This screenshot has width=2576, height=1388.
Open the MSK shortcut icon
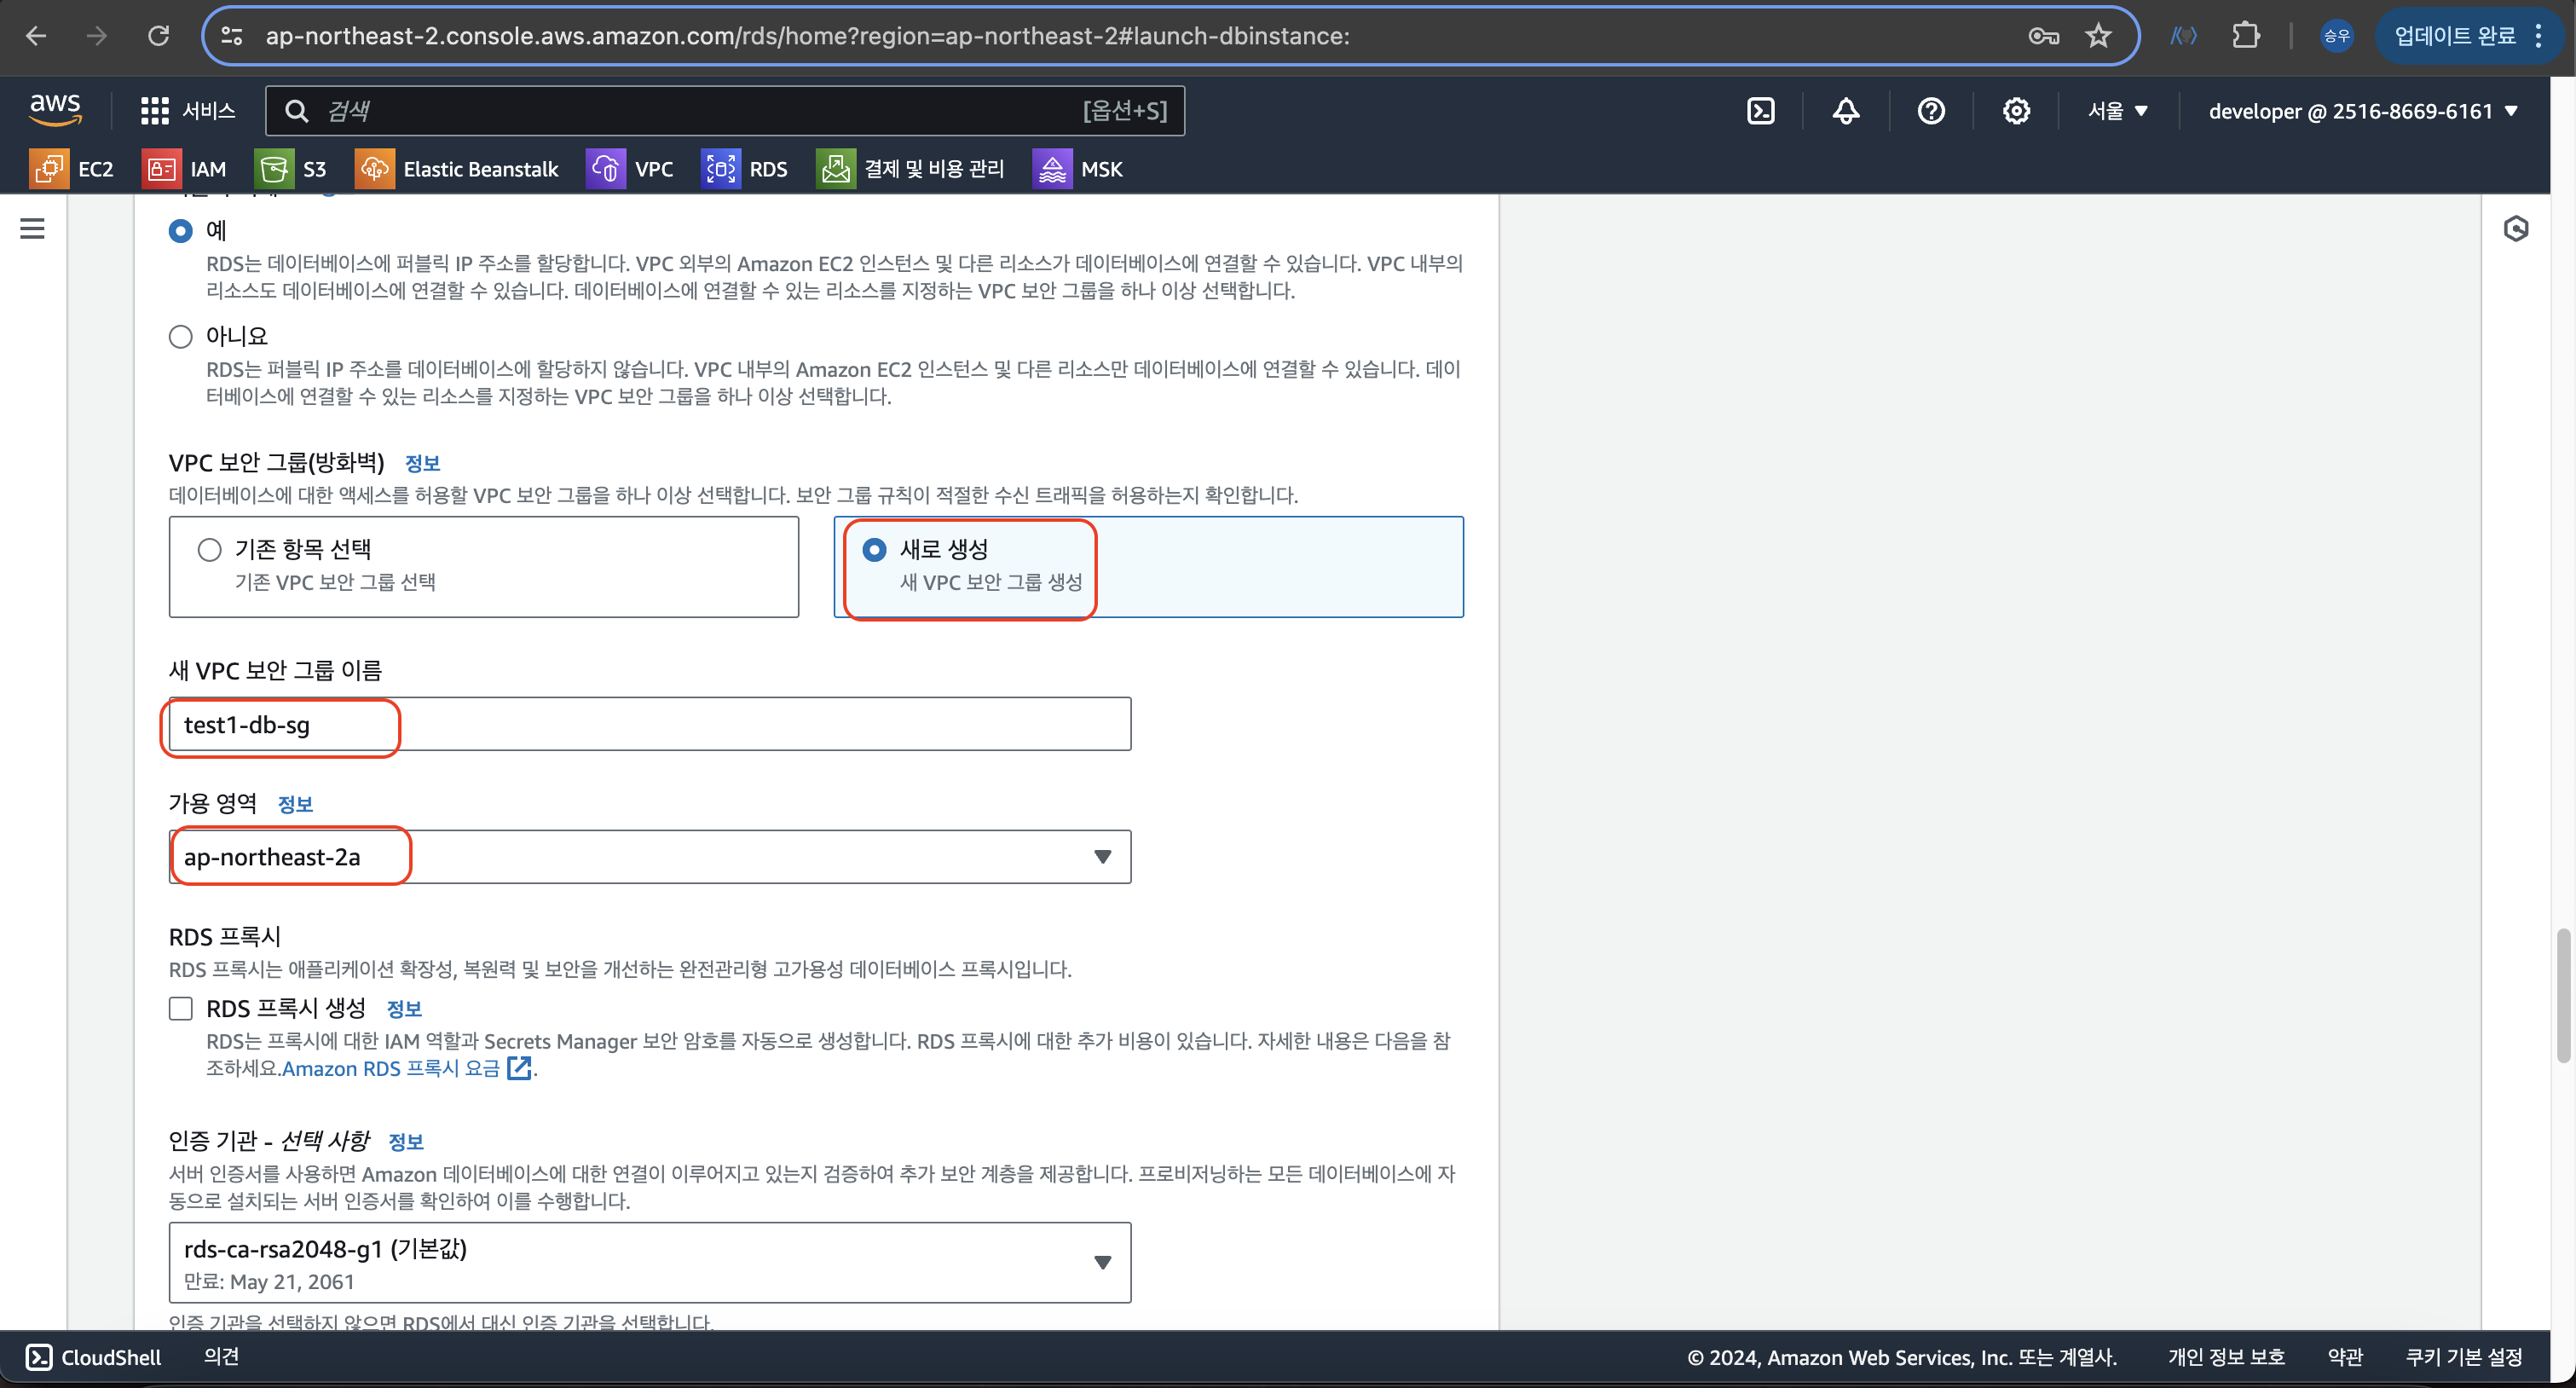click(1052, 169)
